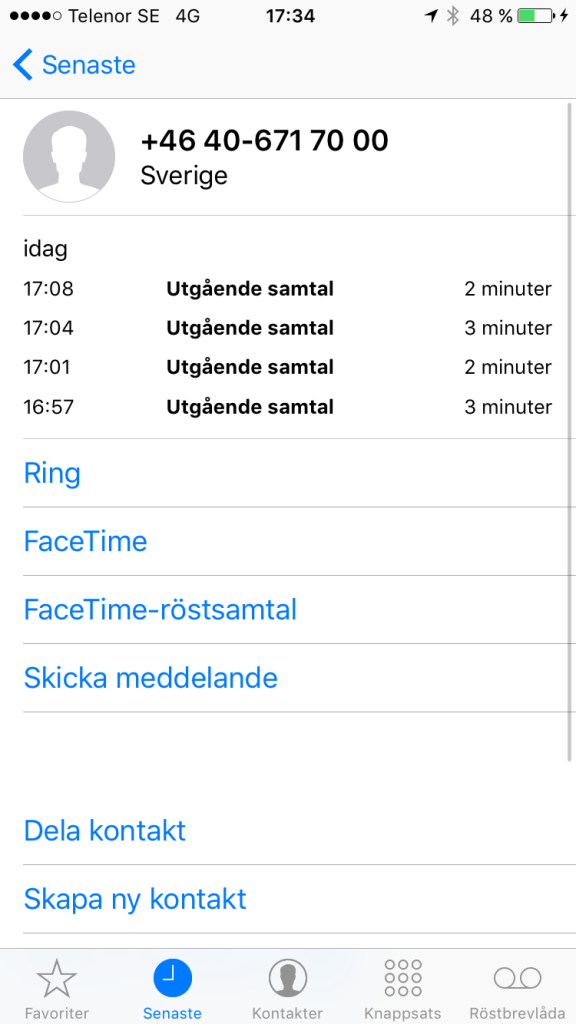Open the Röstbrevlåda voicemail icon

pyautogui.click(x=518, y=978)
